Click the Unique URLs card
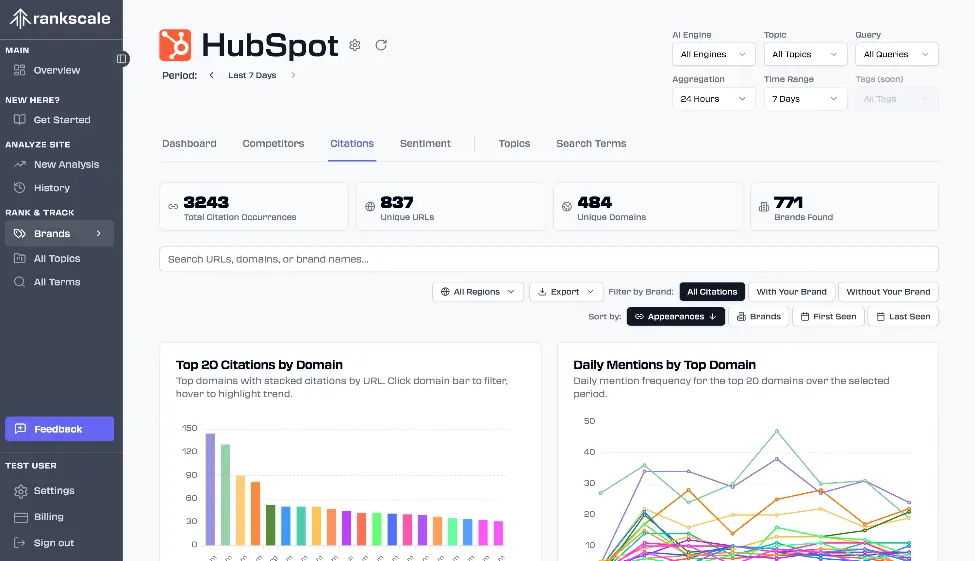 tap(451, 206)
